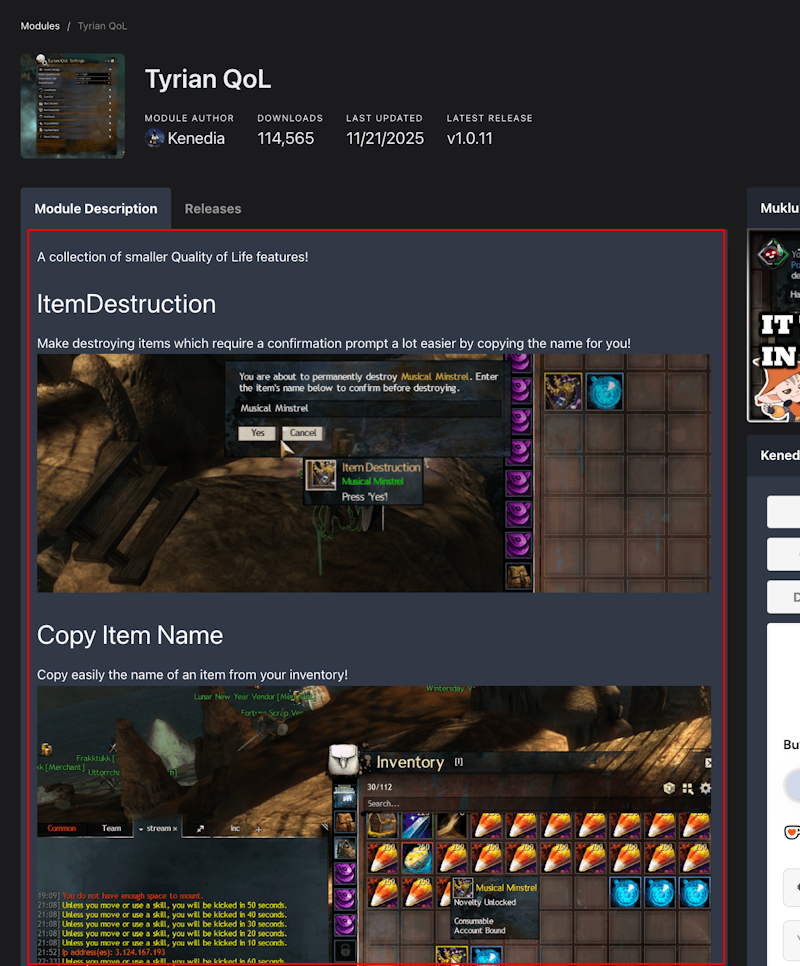Open the Inventory gear settings icon

click(705, 788)
